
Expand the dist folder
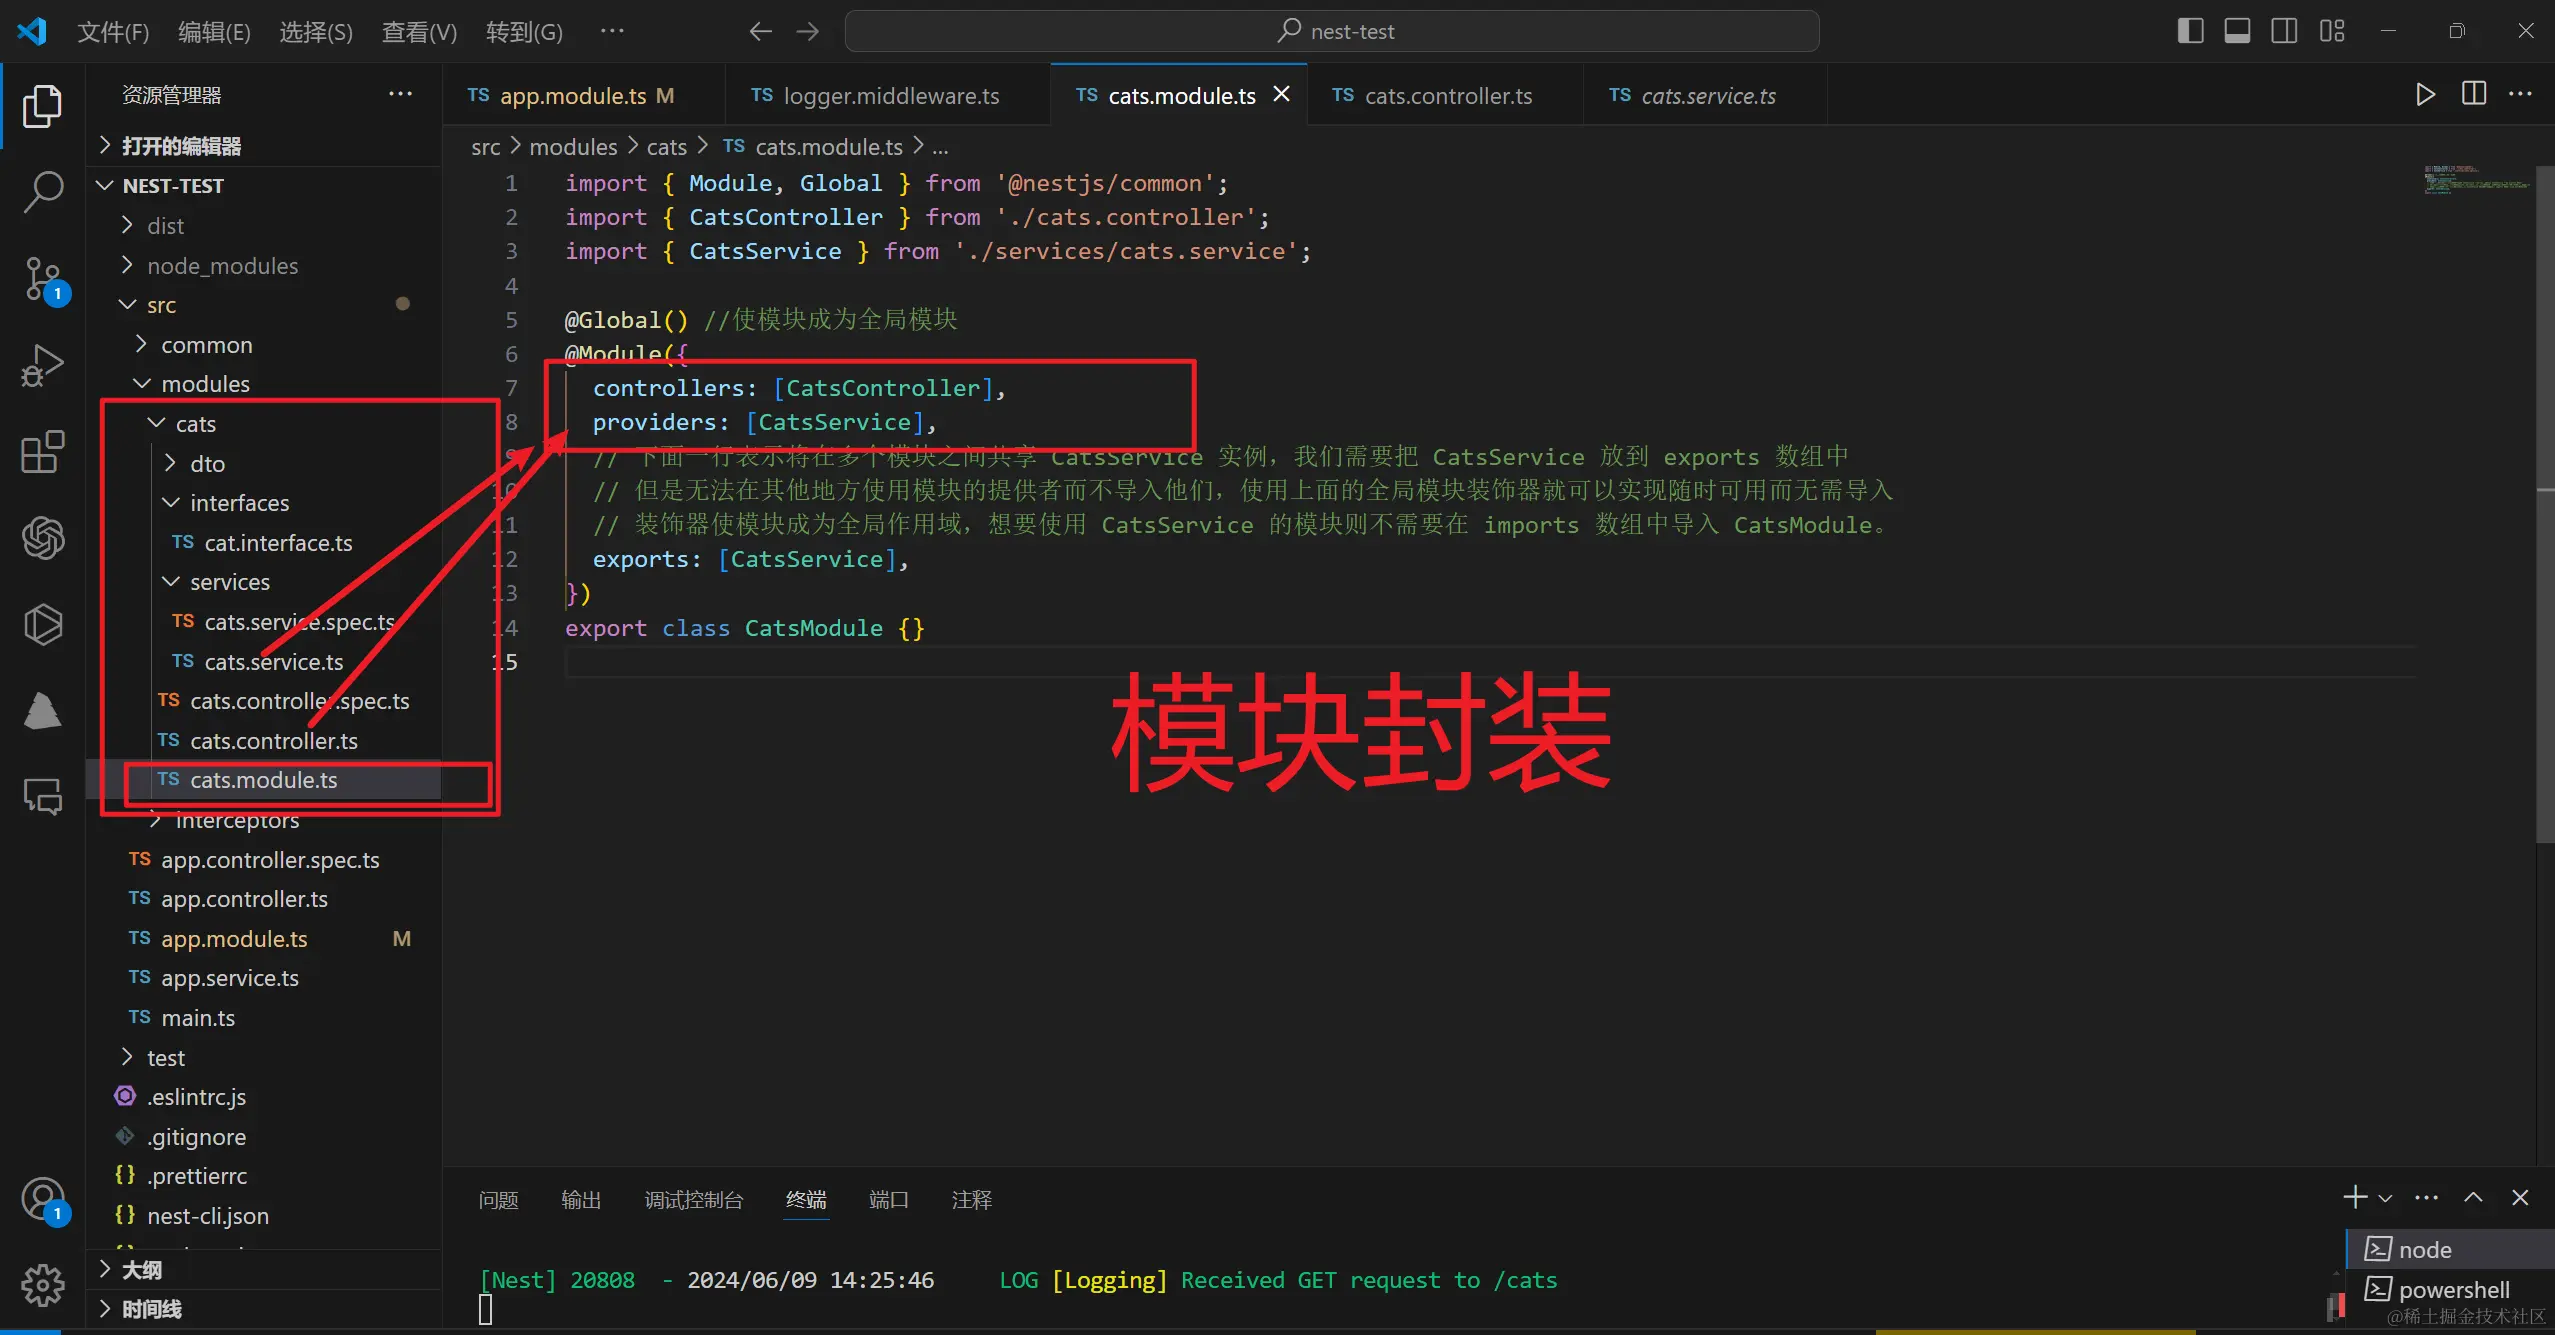click(264, 225)
